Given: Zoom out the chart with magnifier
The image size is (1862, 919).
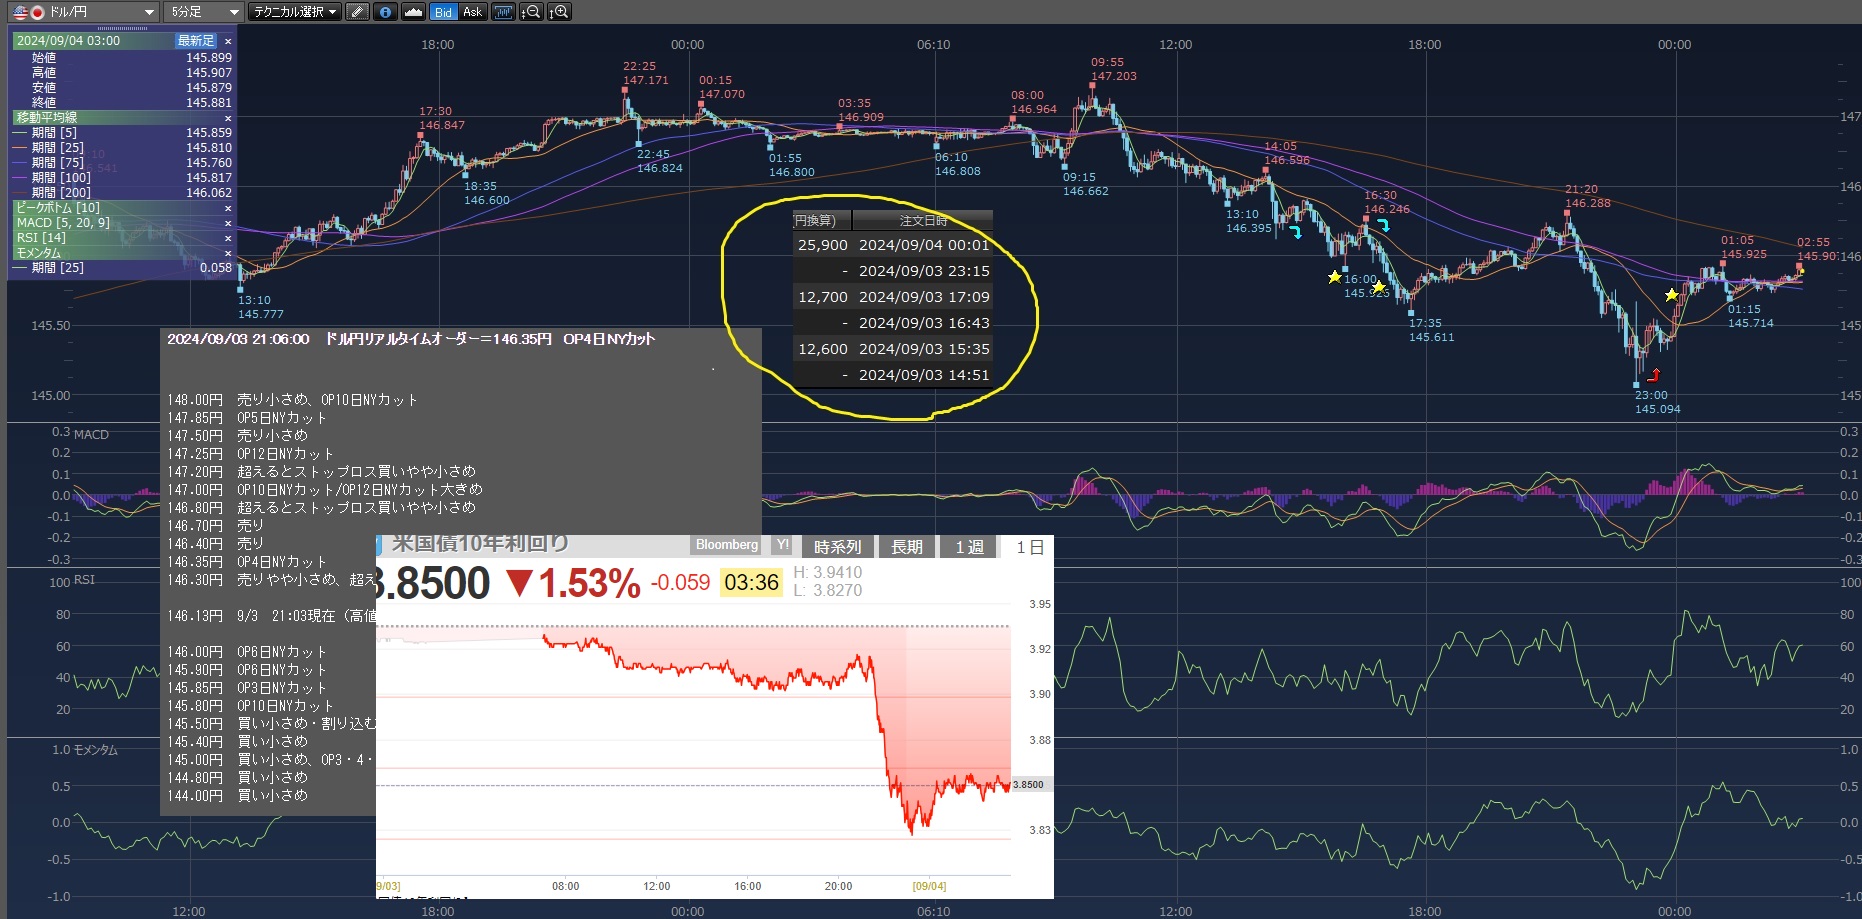Looking at the screenshot, I should [x=532, y=12].
